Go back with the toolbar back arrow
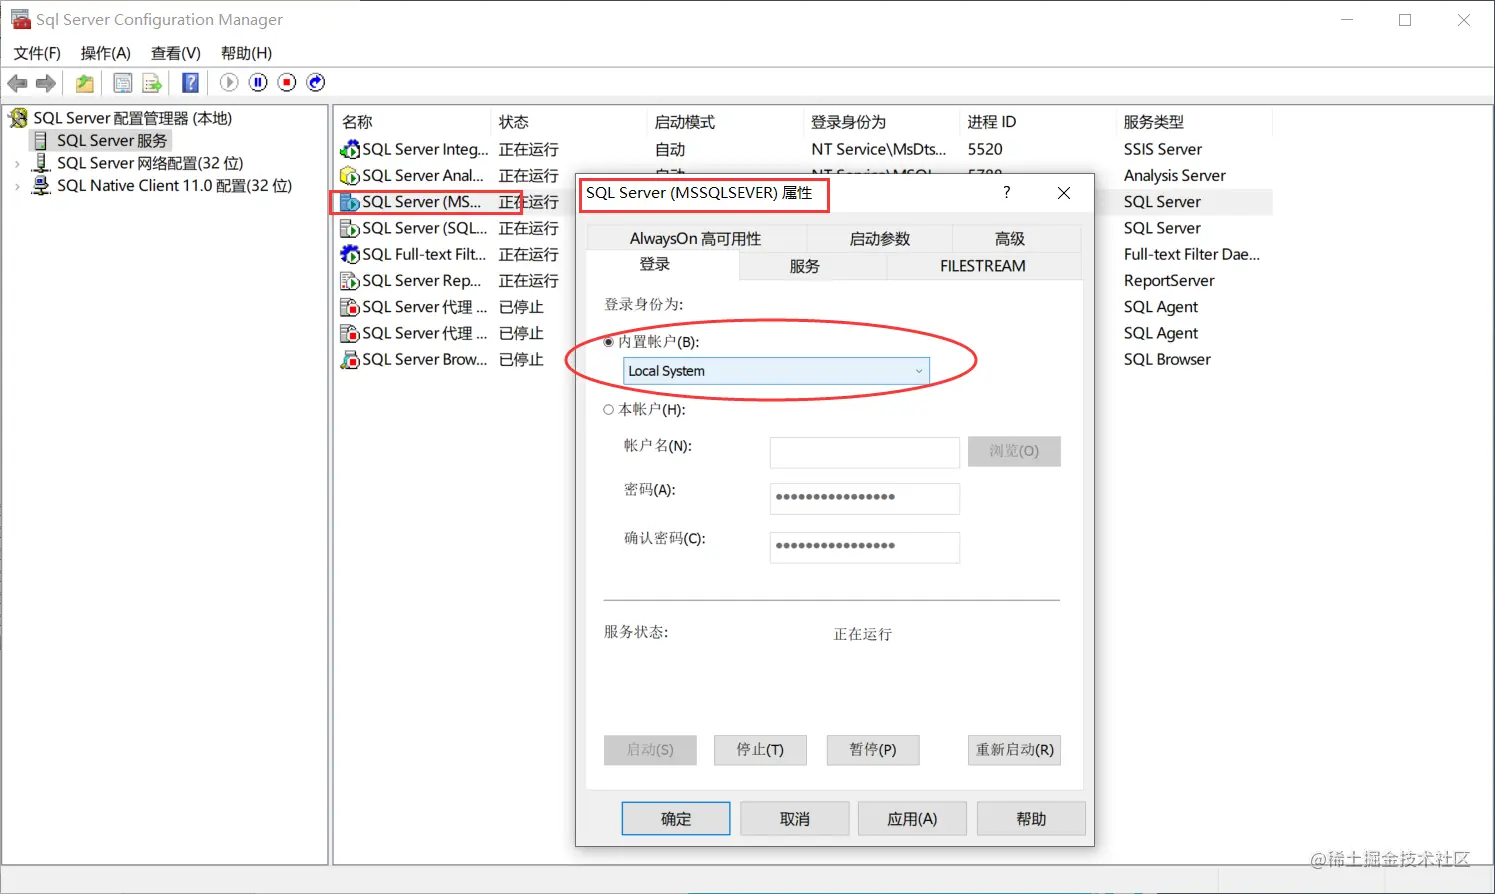 click(x=17, y=83)
